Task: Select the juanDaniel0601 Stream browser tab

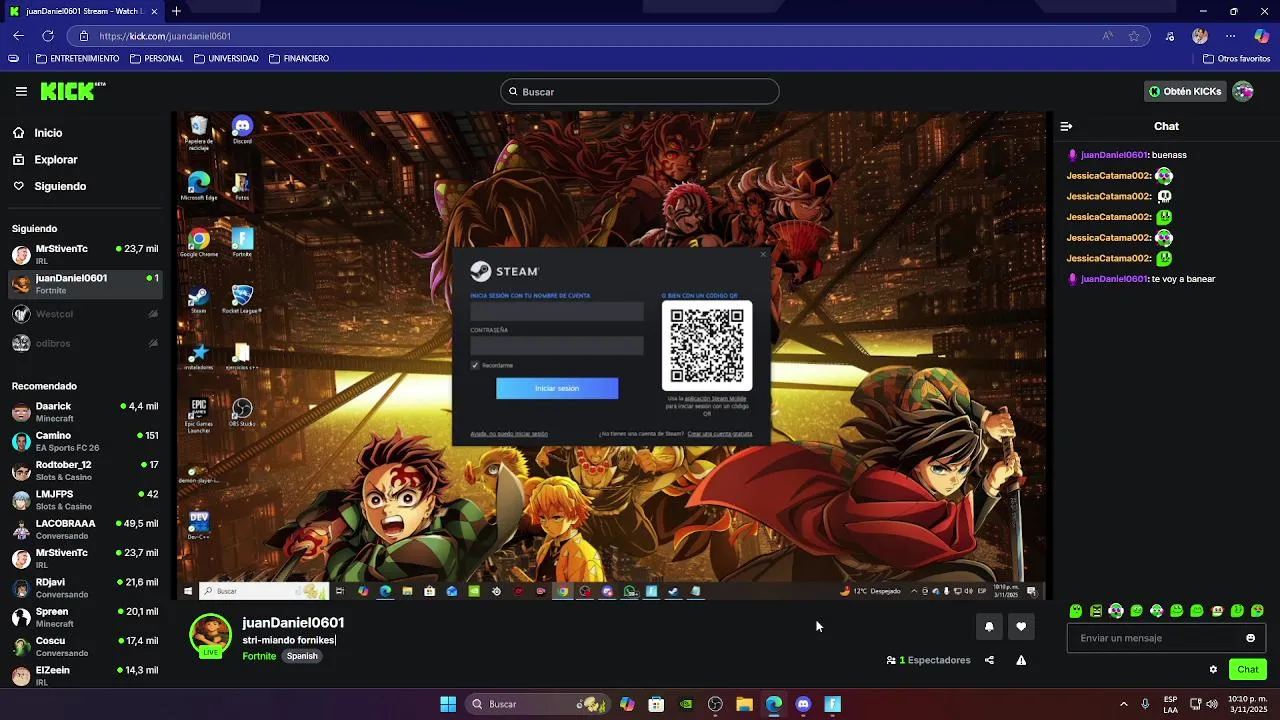Action: (84, 11)
